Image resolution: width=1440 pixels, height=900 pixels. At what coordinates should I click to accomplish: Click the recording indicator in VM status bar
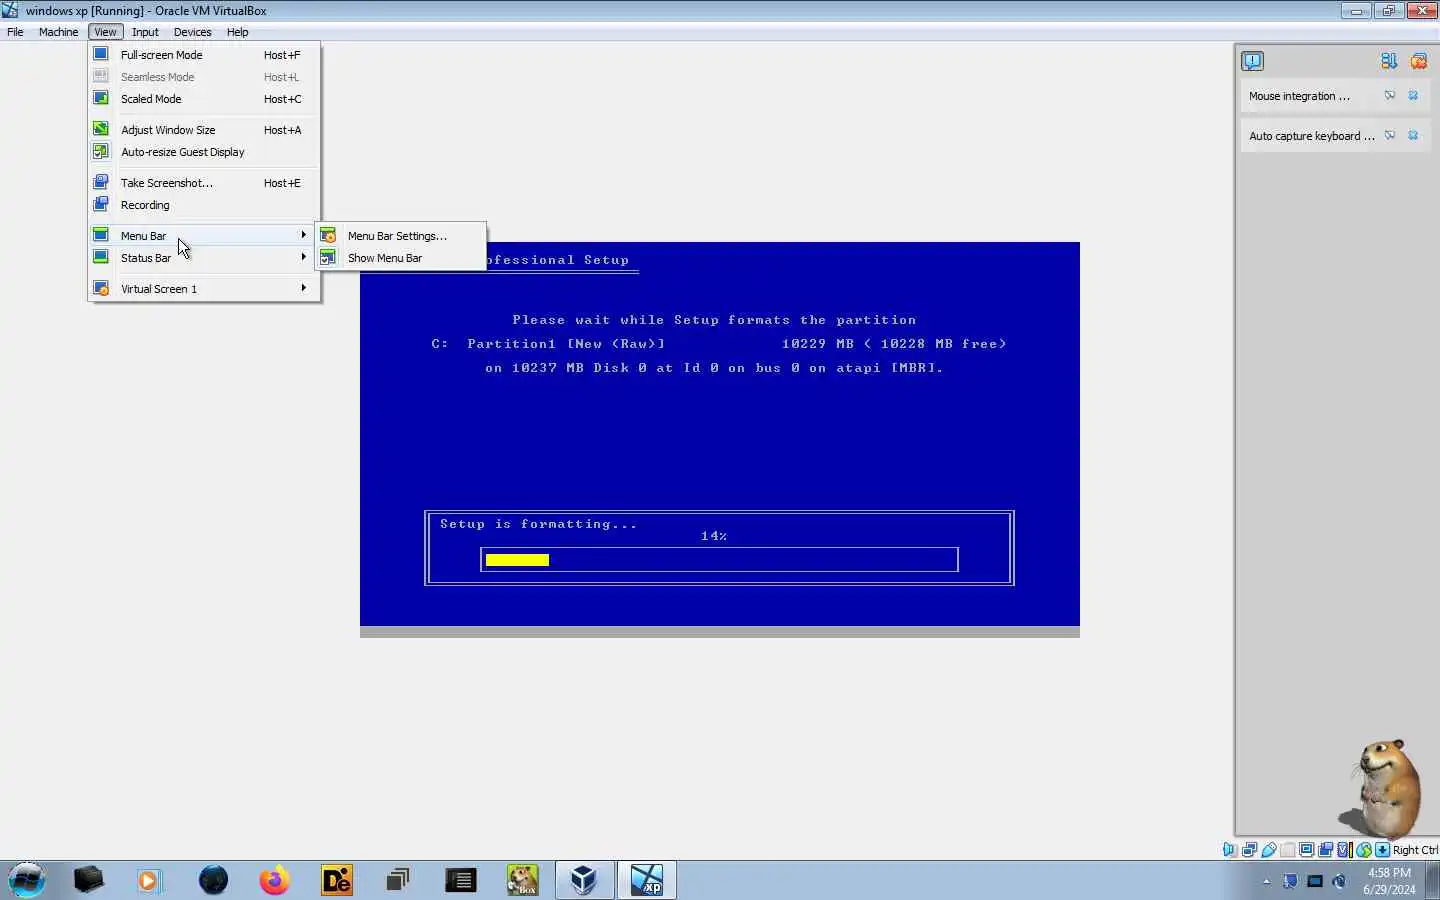(1325, 850)
